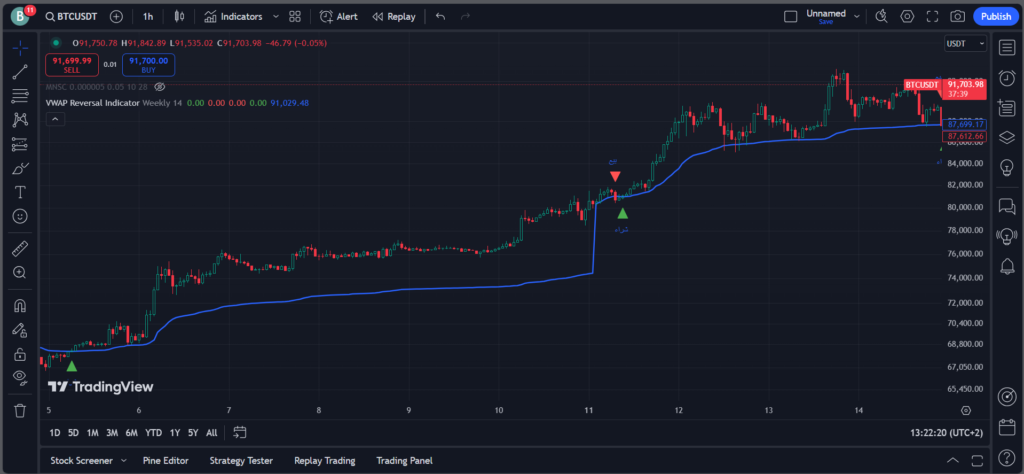Open the object tree layers icon
Viewport: 1024px width, 474px height.
[1007, 136]
